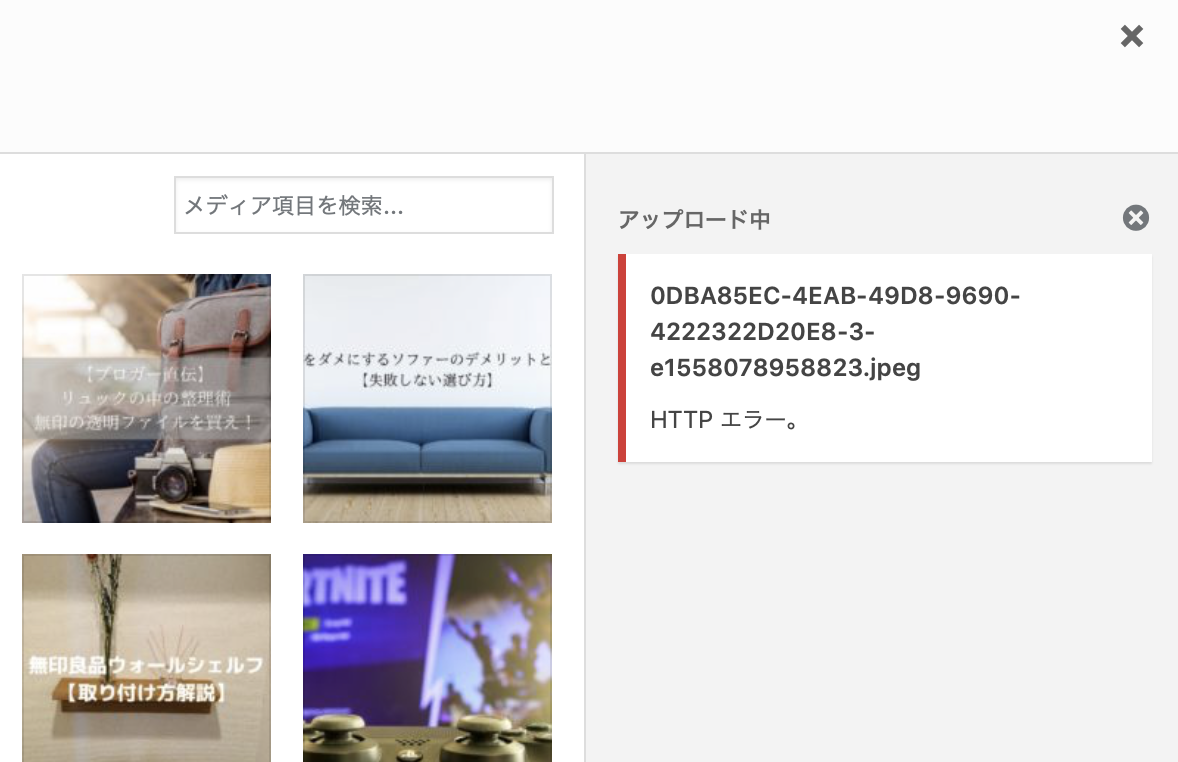
Task: Select the blue sofa thumbnail
Action: 427,398
